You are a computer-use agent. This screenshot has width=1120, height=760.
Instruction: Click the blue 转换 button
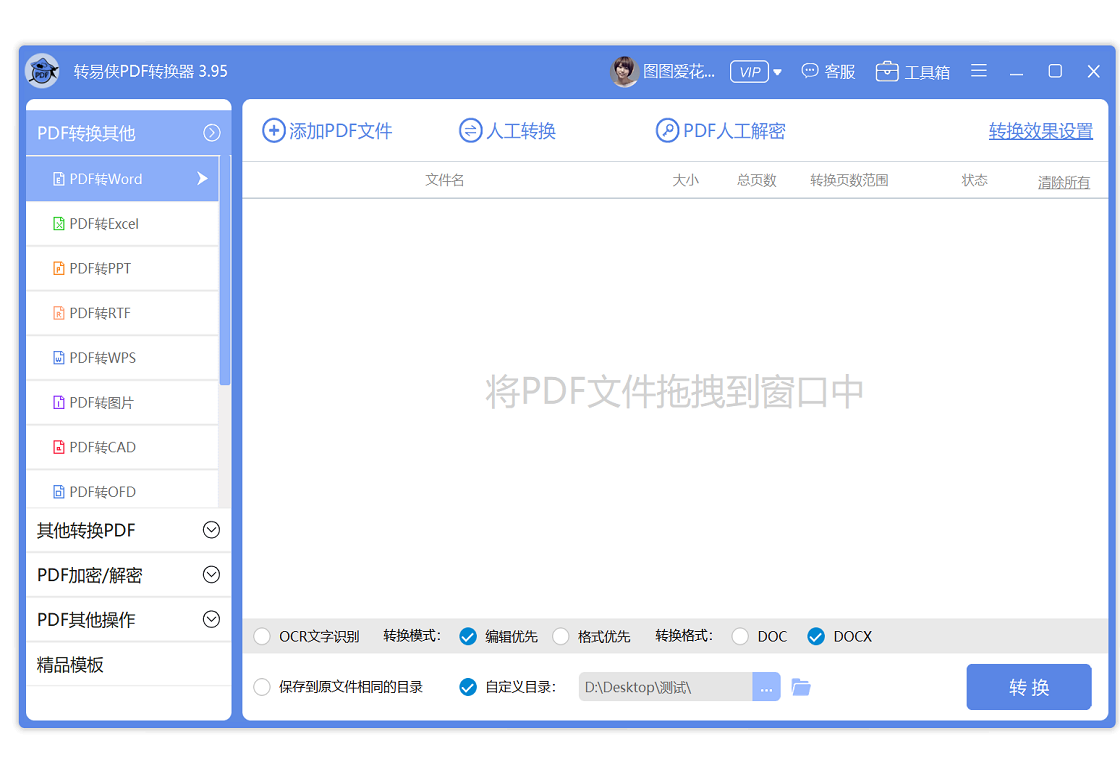[1029, 687]
